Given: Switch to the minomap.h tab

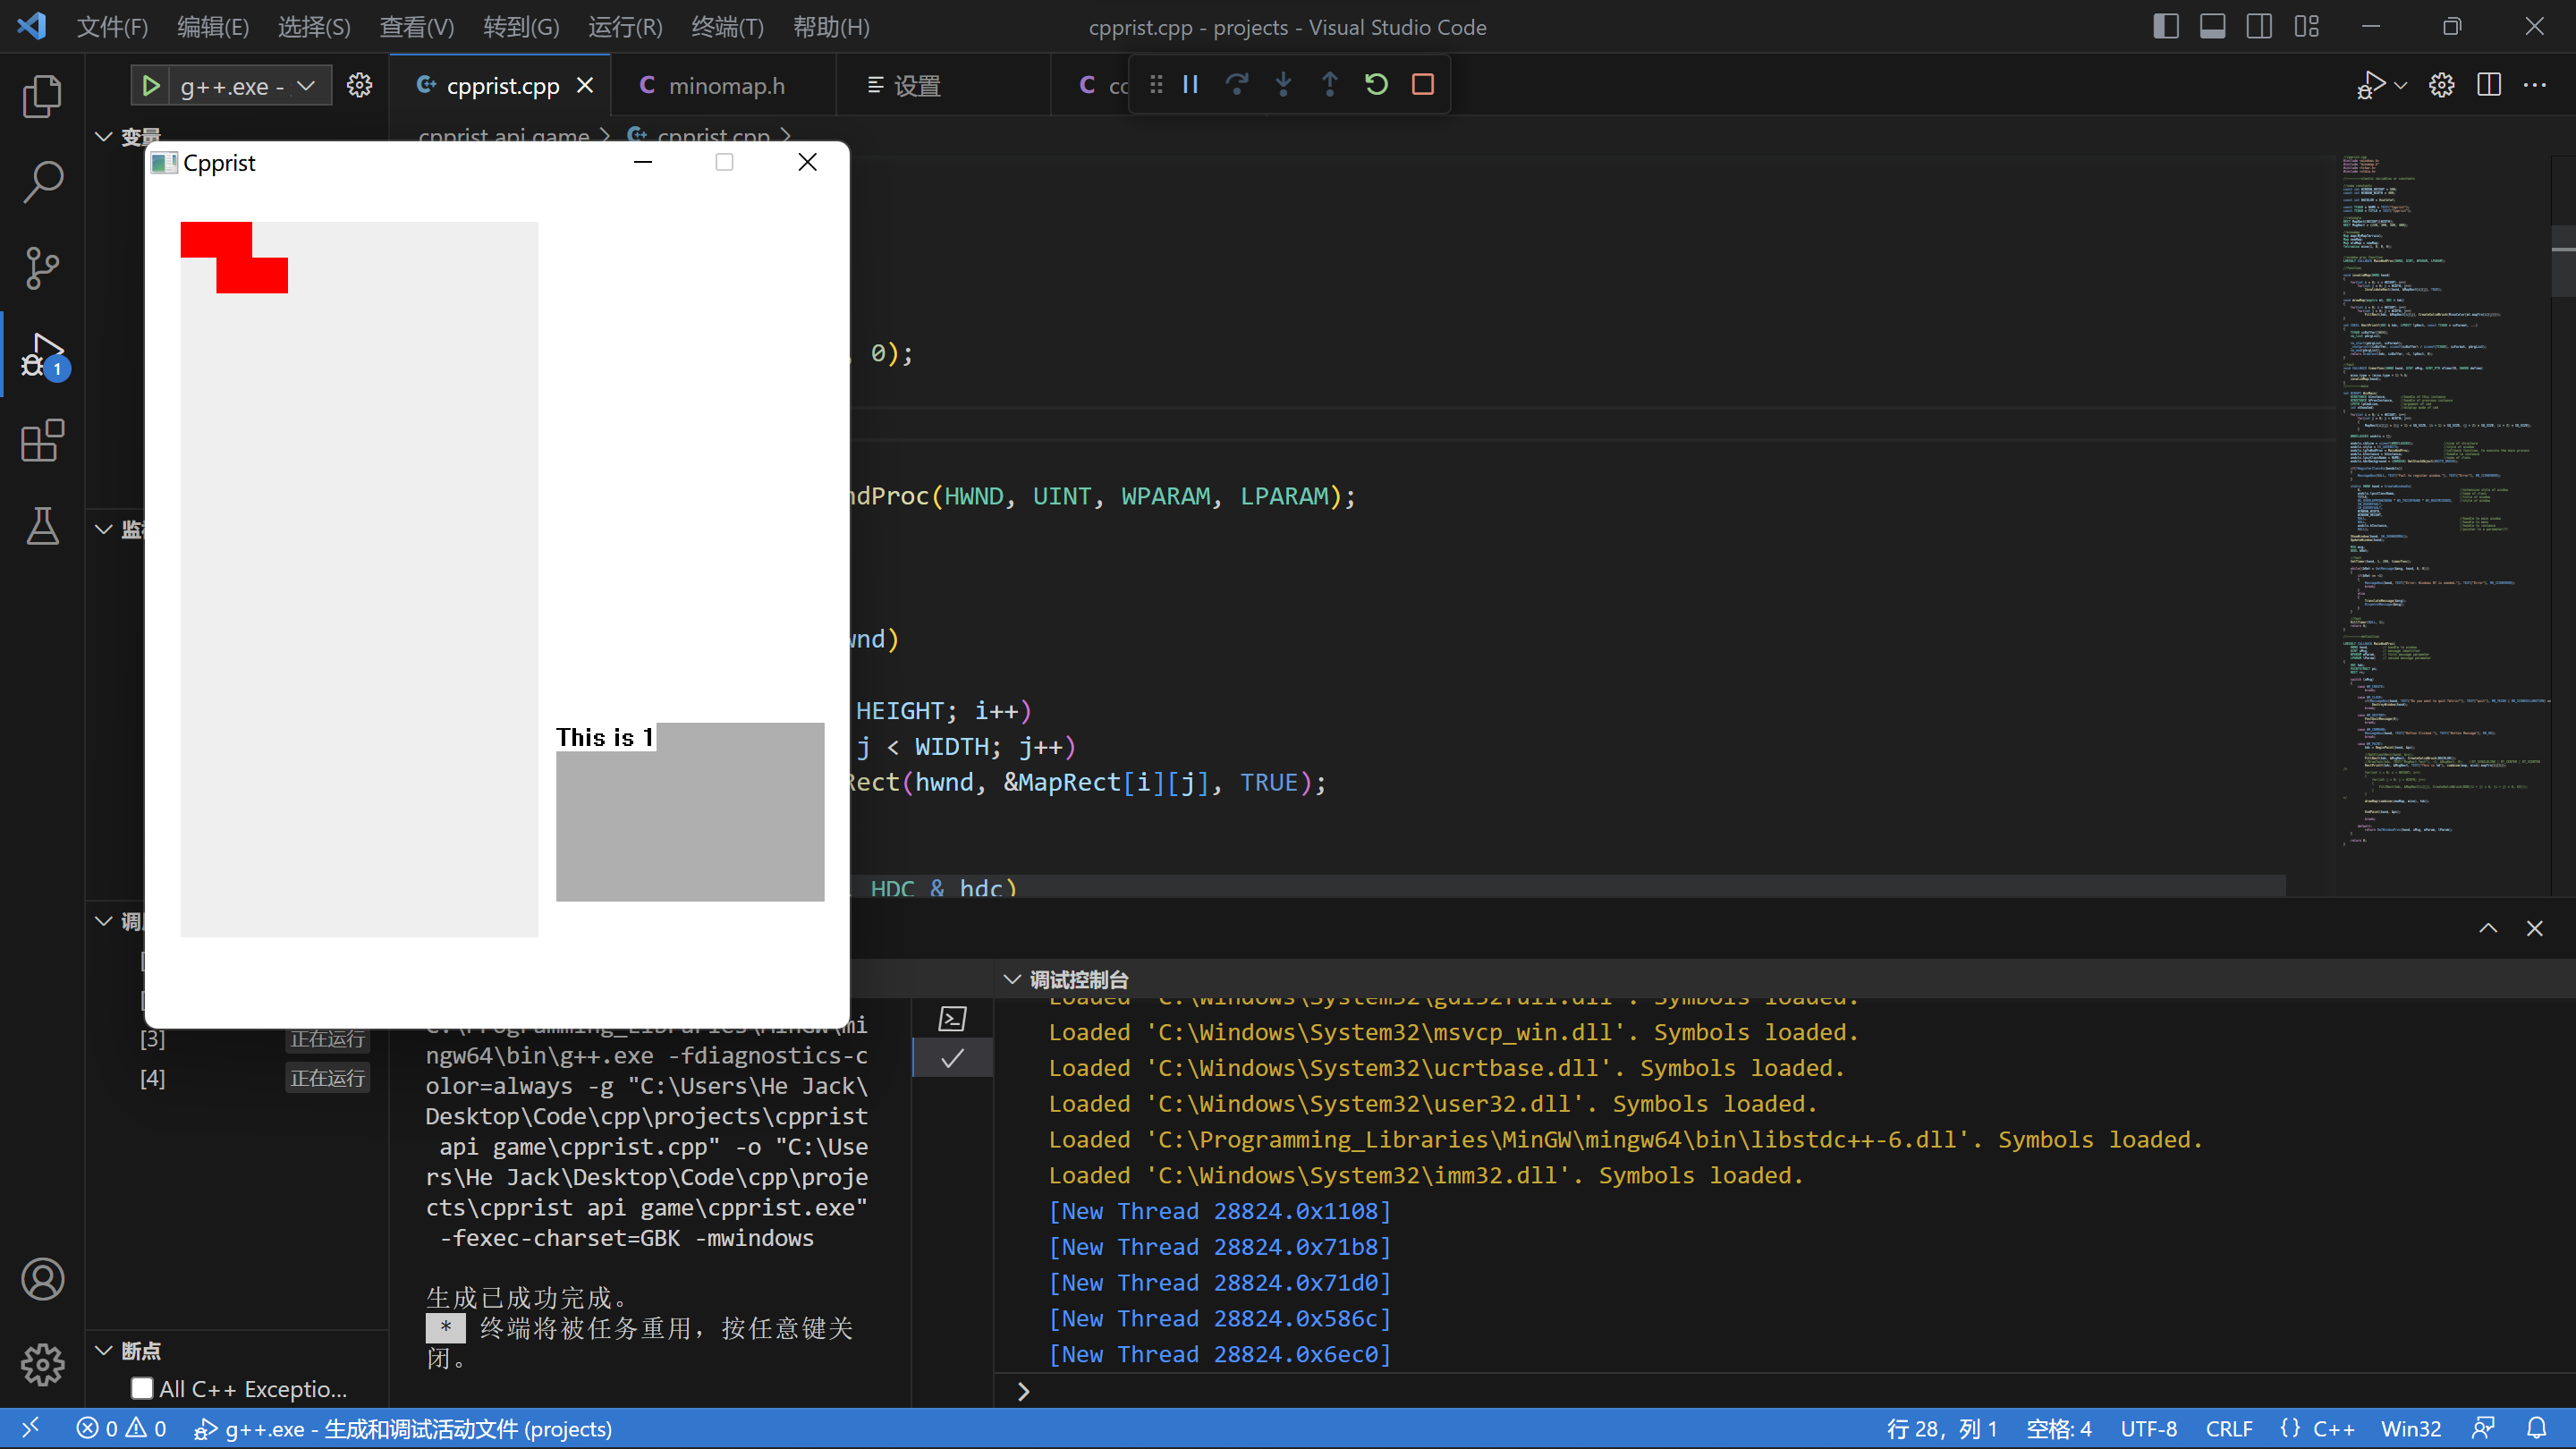Looking at the screenshot, I should 725,86.
